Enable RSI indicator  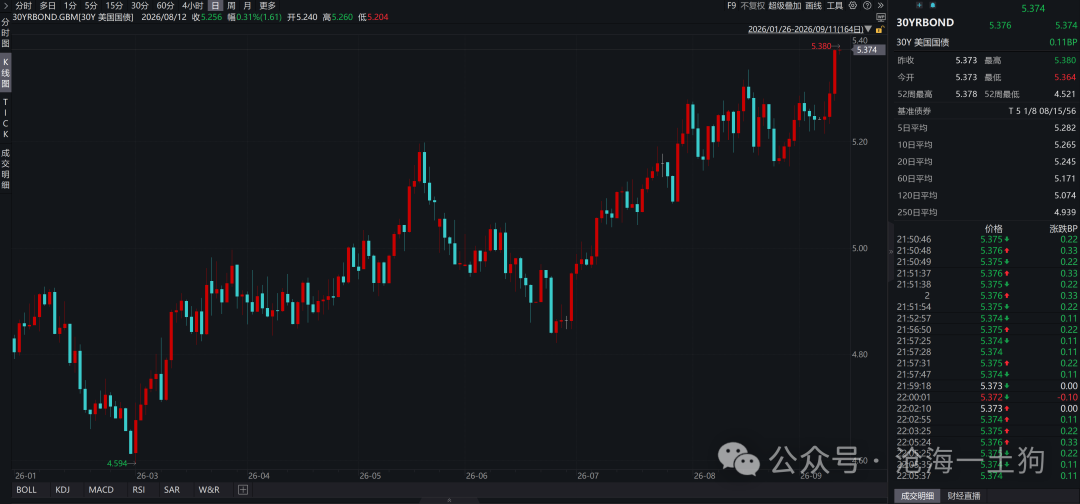click(138, 490)
